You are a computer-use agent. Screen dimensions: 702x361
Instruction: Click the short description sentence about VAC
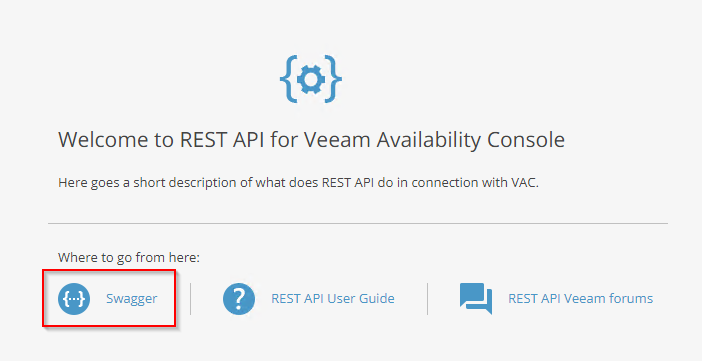tap(298, 183)
